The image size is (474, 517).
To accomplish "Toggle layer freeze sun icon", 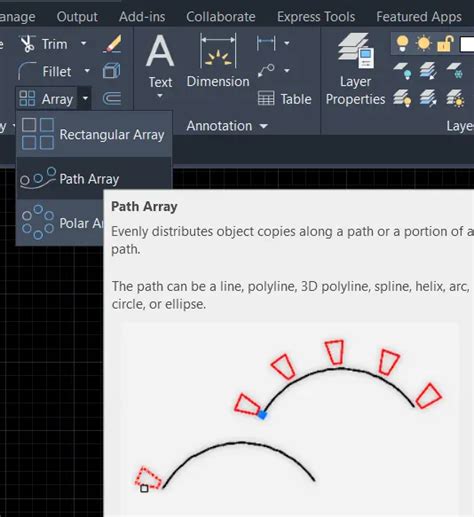I will [424, 44].
